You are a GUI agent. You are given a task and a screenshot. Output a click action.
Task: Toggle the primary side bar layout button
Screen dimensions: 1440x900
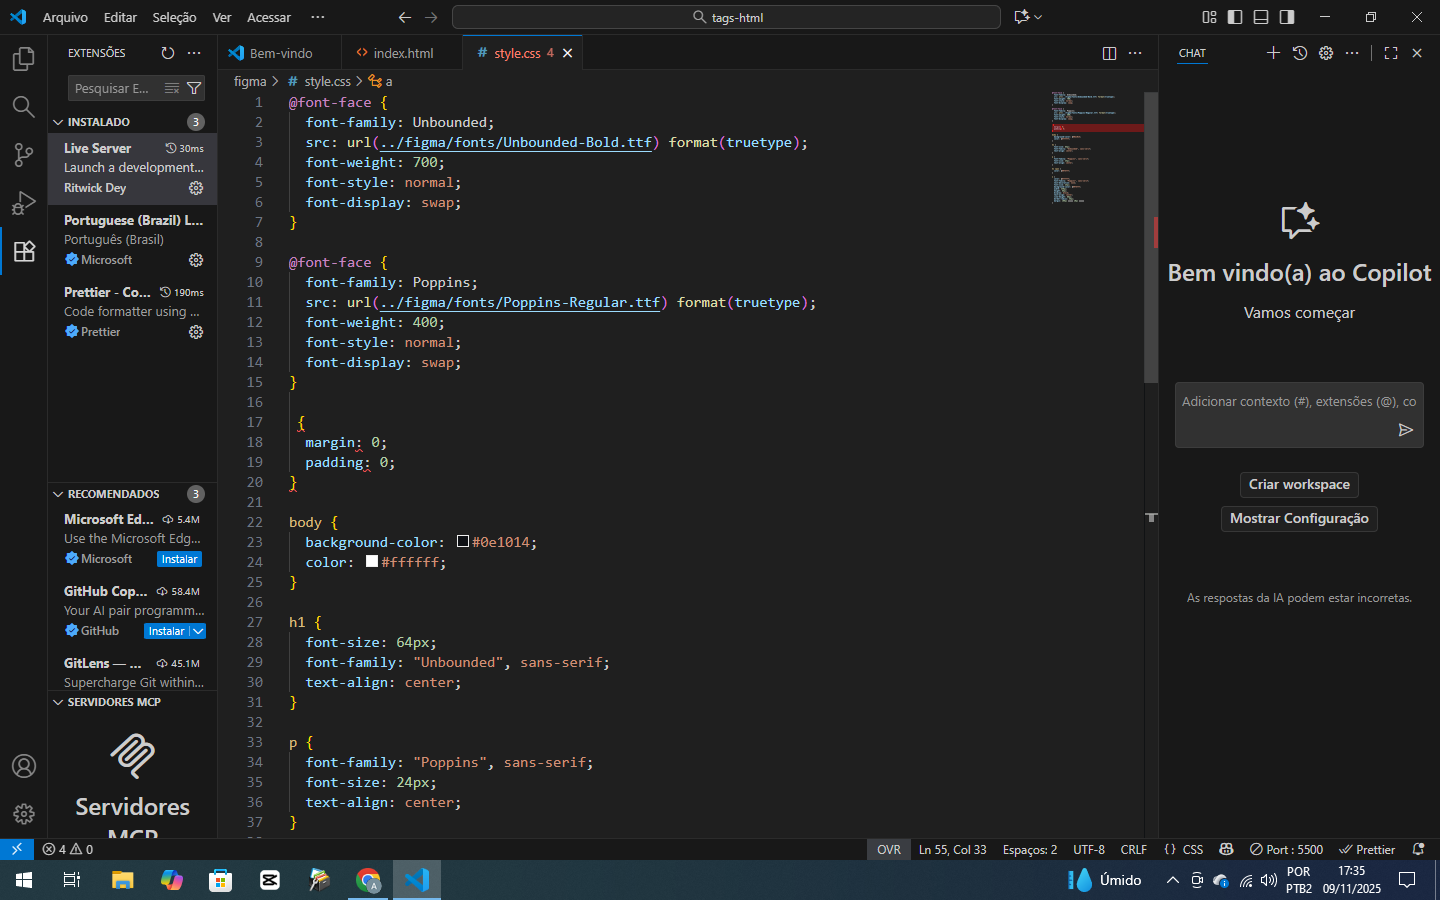(1235, 17)
